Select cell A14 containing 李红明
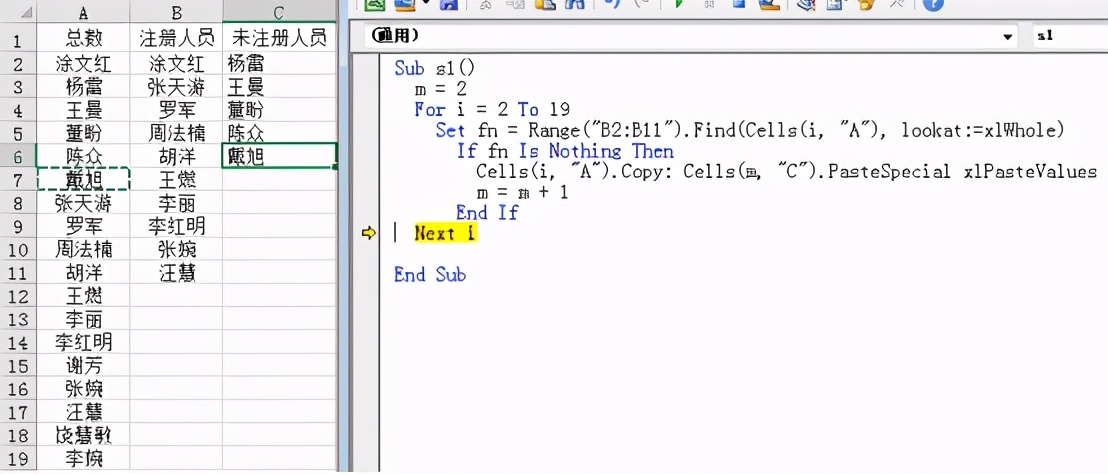The width and height of the screenshot is (1108, 474). [83, 343]
